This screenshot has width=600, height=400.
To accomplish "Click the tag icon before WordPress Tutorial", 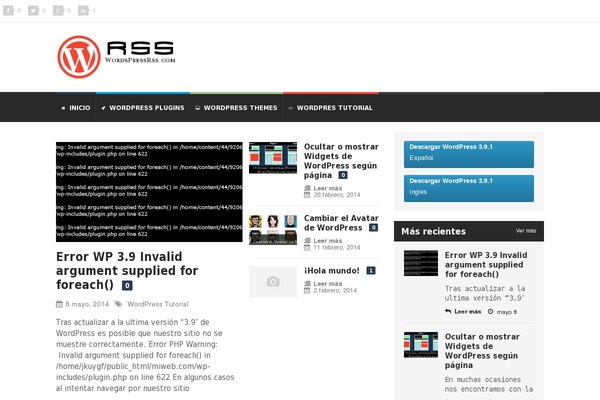I will click(x=119, y=304).
